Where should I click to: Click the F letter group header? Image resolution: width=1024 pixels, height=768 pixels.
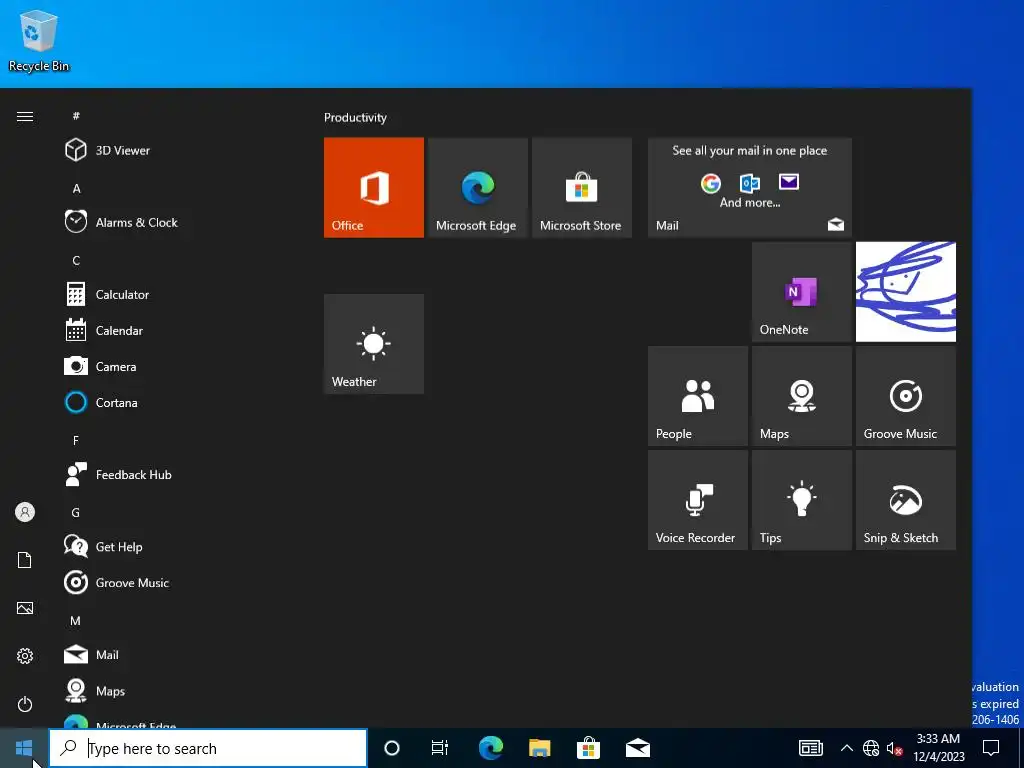click(x=76, y=440)
